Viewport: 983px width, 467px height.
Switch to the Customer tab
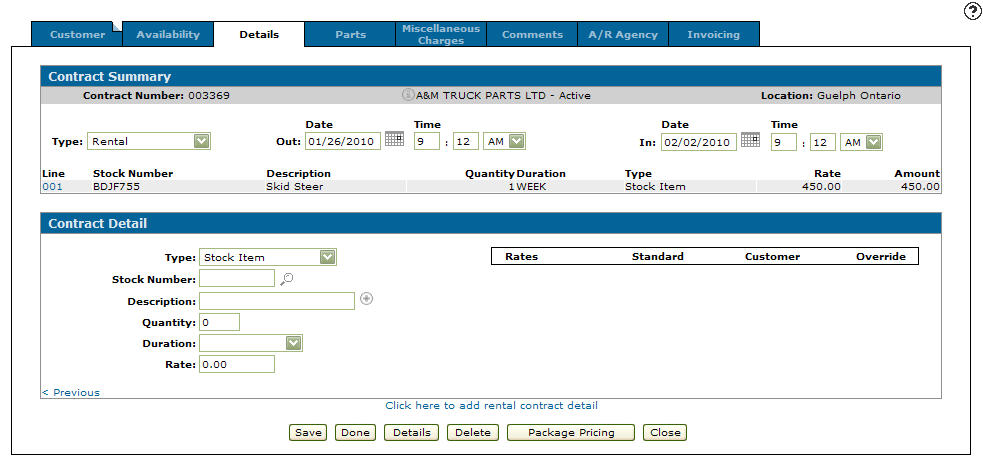(77, 34)
